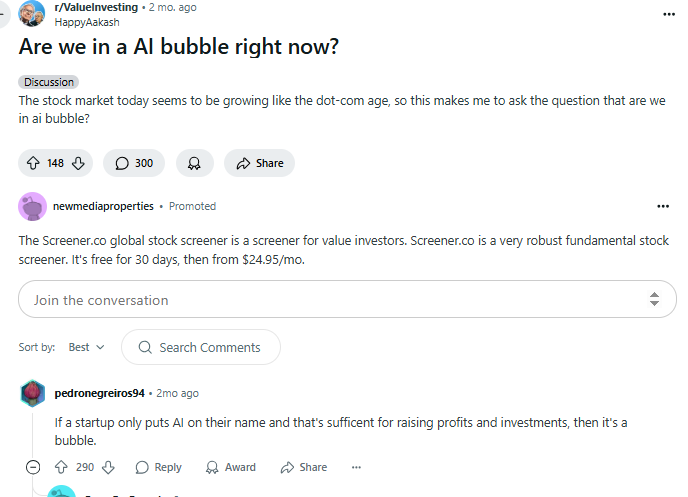Viewport: 688px width, 497px height.
Task: Downvote the pedronegreiros94 comment
Action: pyautogui.click(x=109, y=467)
